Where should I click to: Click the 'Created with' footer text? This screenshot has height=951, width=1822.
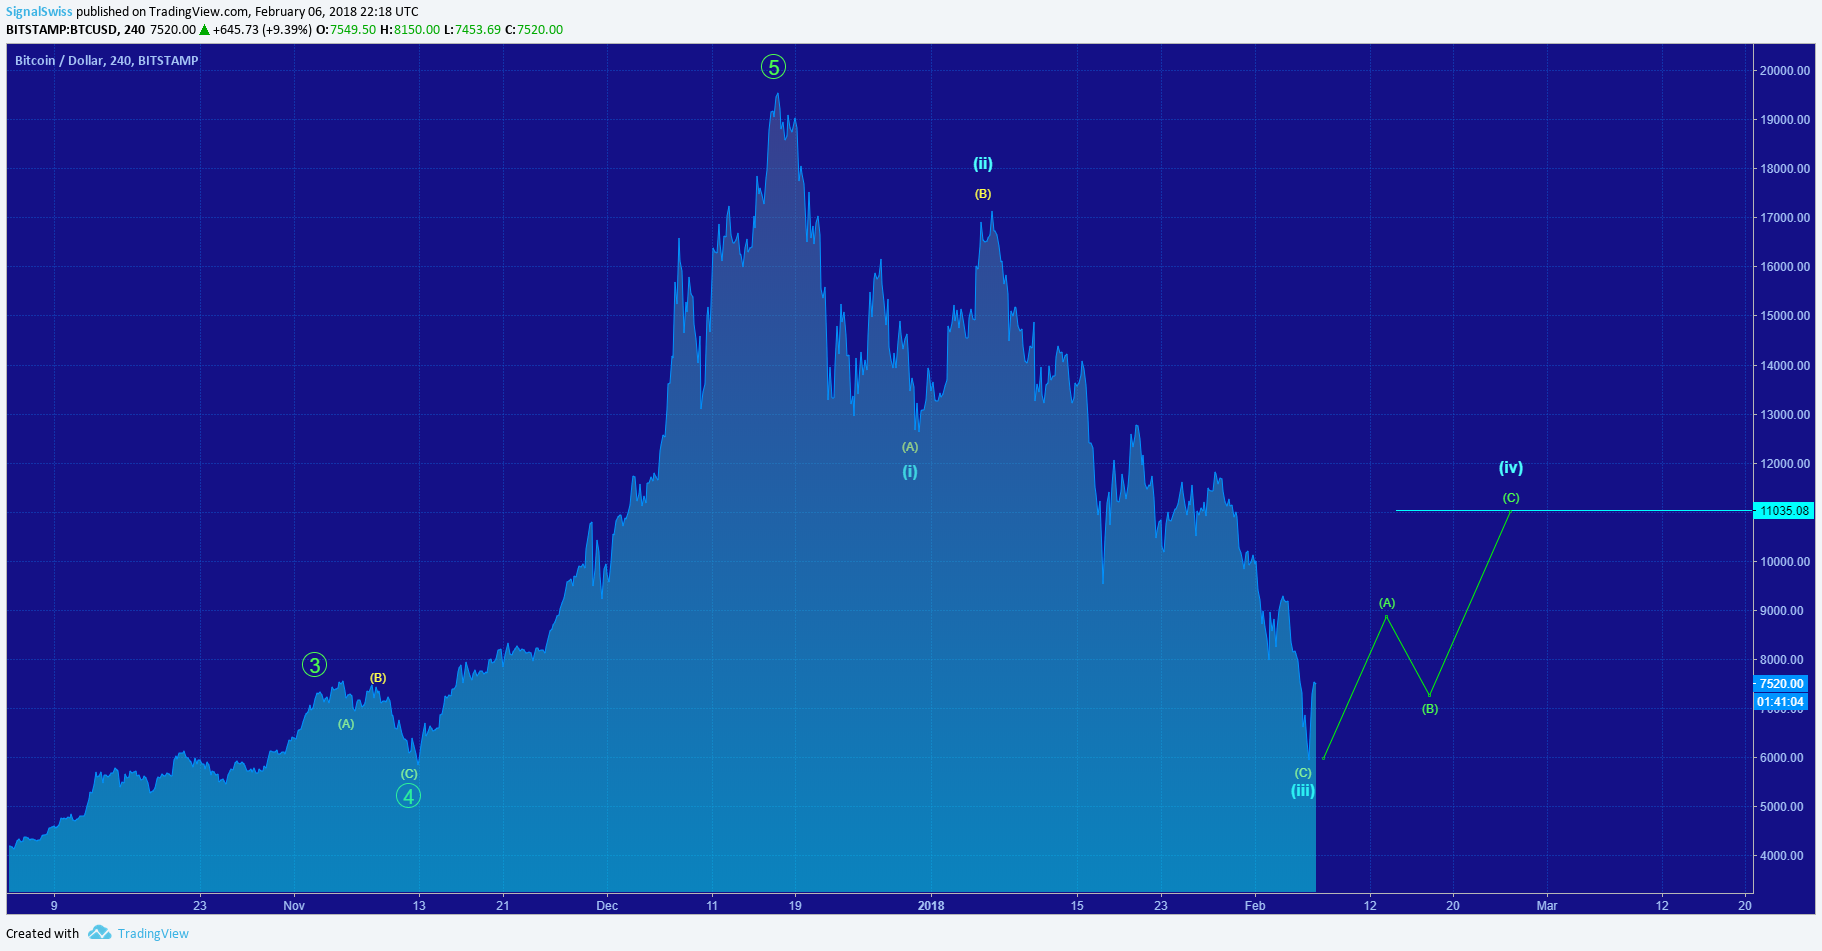[x=42, y=934]
